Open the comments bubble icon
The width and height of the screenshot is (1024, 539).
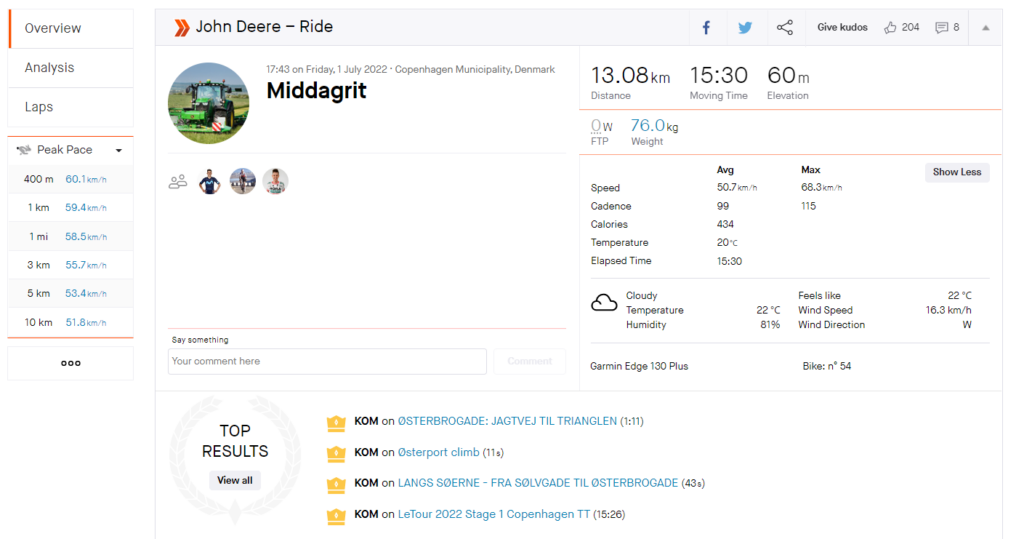pyautogui.click(x=941, y=27)
